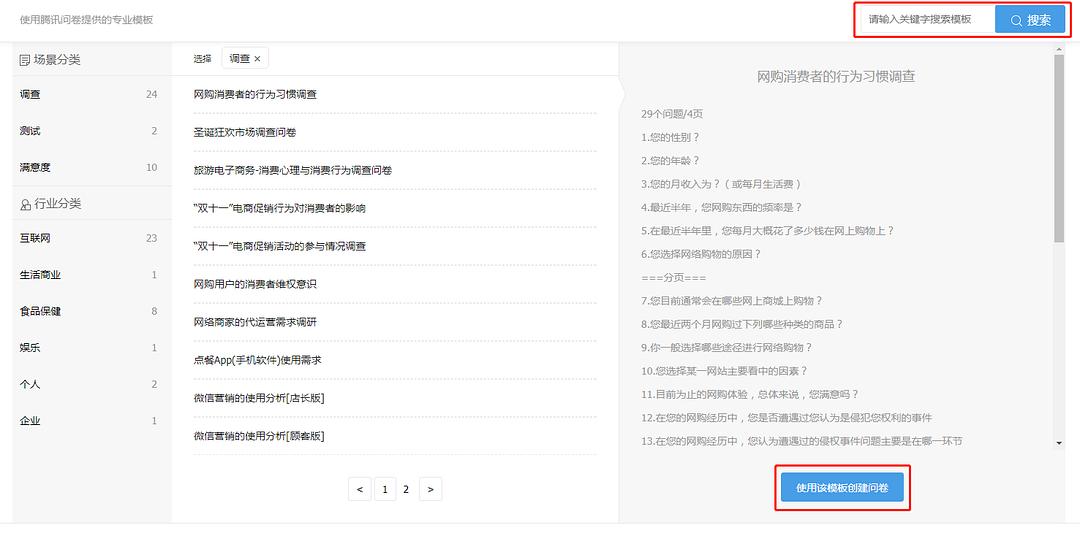
Task: Select the 娱乐 industry category
Action: click(30, 348)
